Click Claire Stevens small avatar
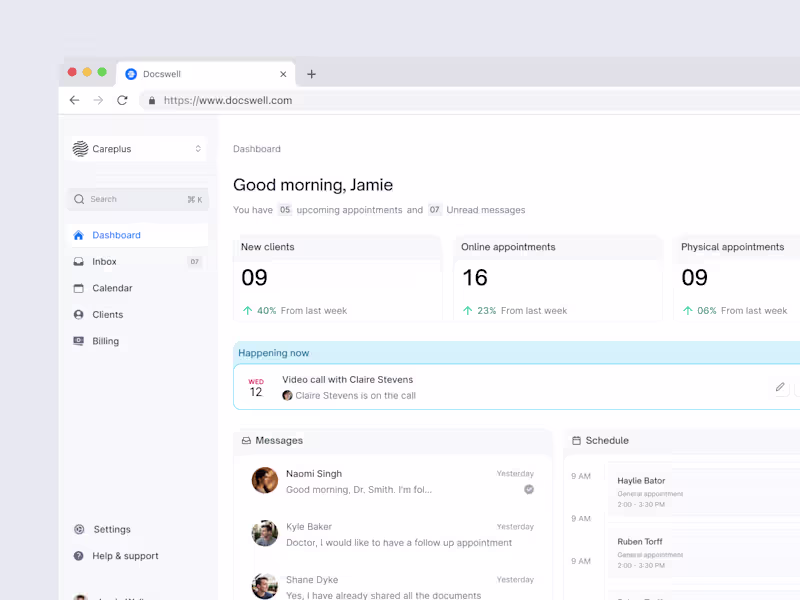The height and width of the screenshot is (600, 800). point(287,395)
